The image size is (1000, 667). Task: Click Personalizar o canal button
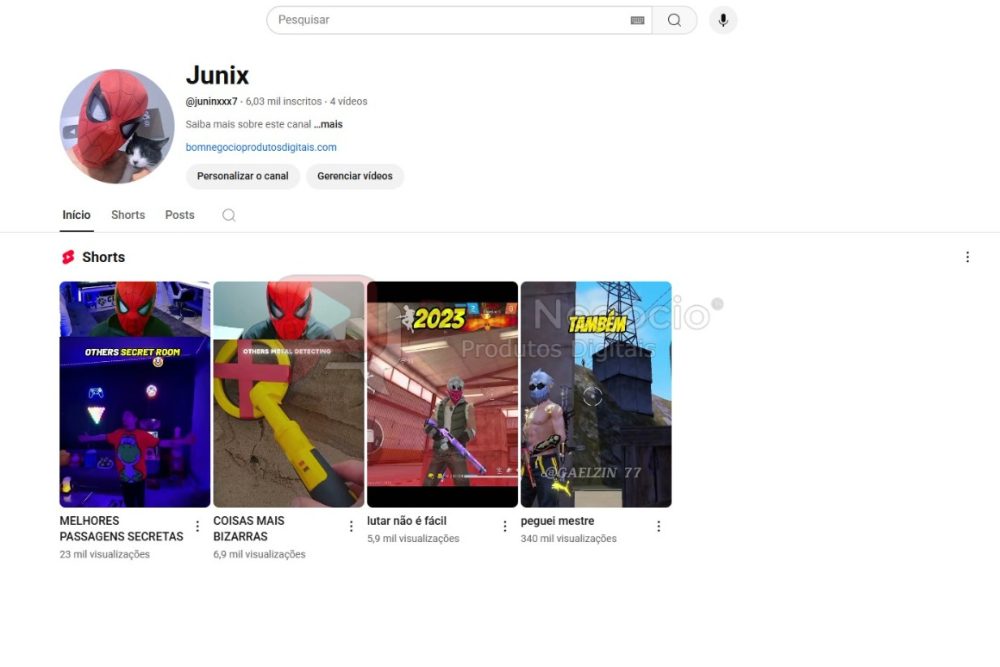(242, 176)
